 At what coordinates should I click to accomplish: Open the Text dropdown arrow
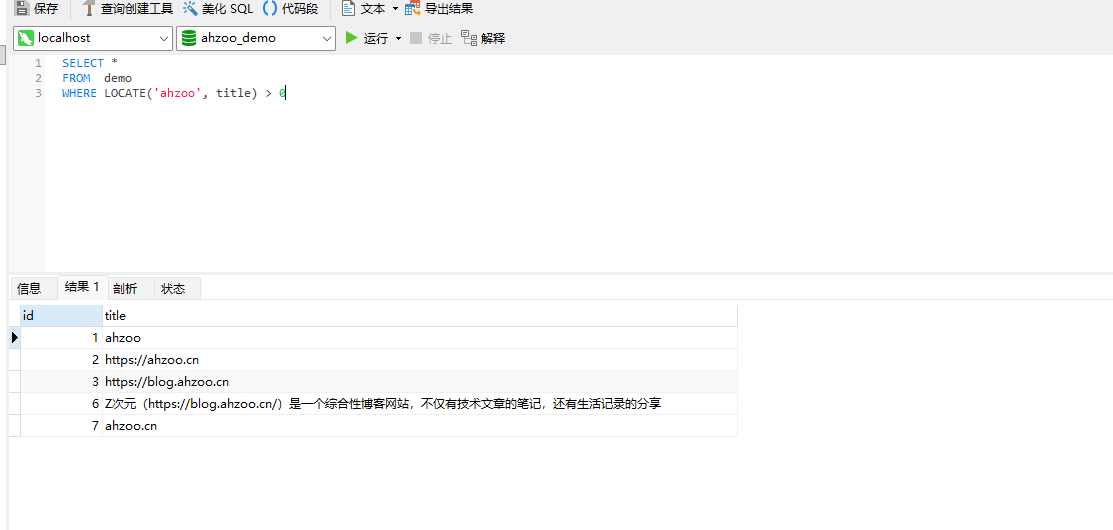395,8
